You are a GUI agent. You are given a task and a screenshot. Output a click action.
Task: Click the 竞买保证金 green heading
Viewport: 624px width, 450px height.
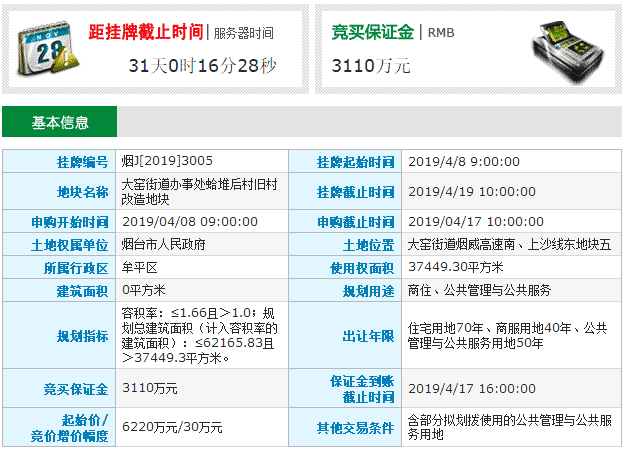coord(373,32)
